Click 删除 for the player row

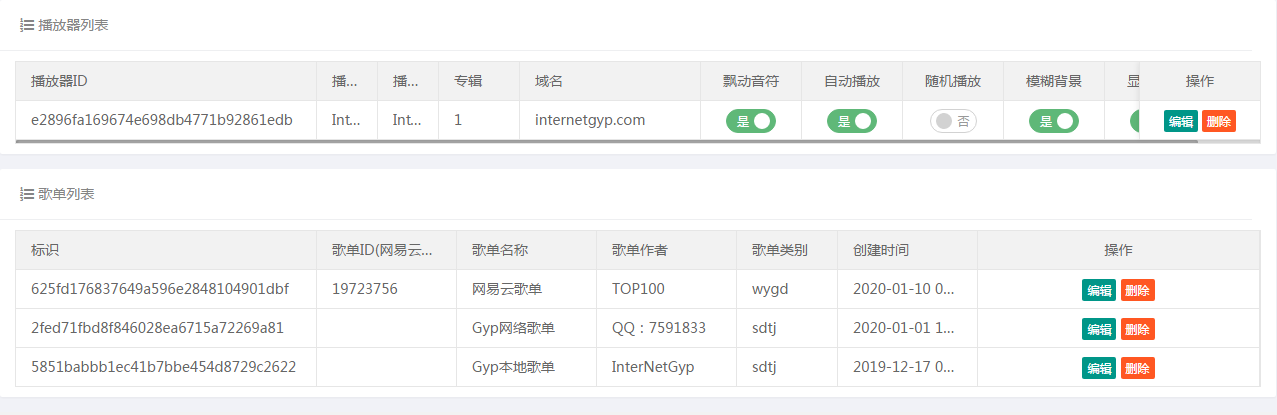[x=1218, y=121]
